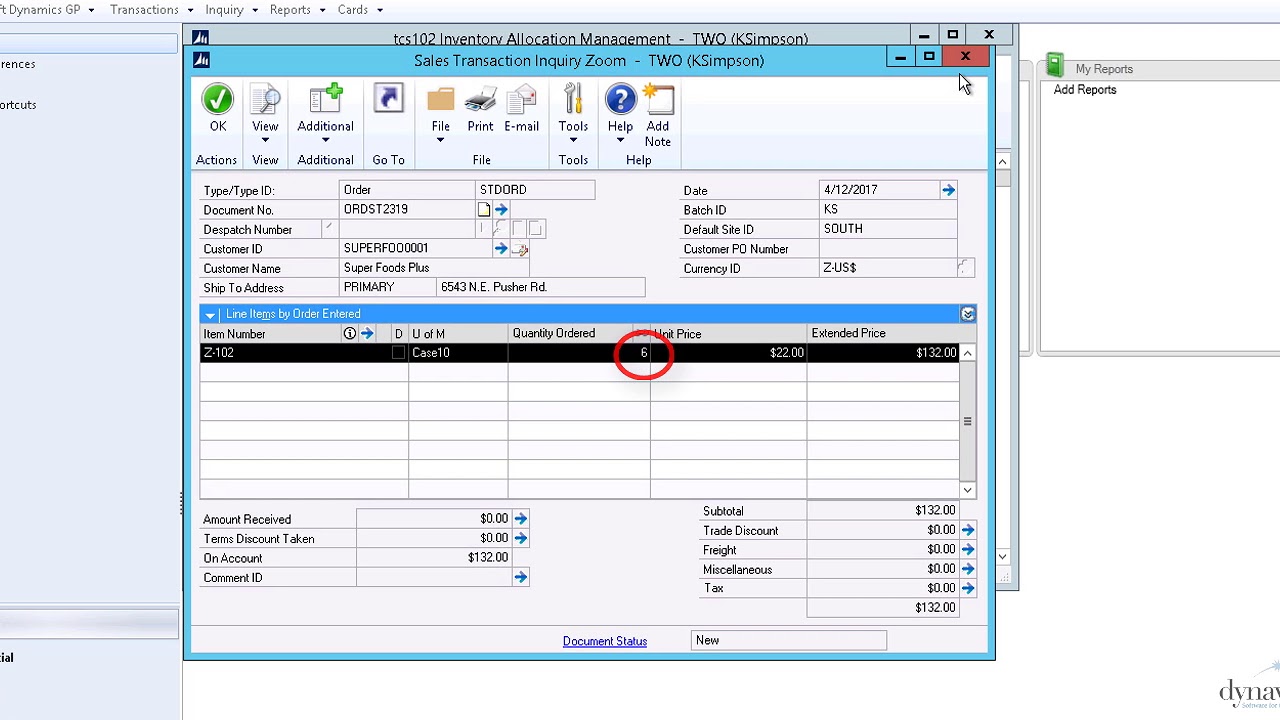
Task: Click the Case10 U of M cell
Action: click(x=458, y=353)
